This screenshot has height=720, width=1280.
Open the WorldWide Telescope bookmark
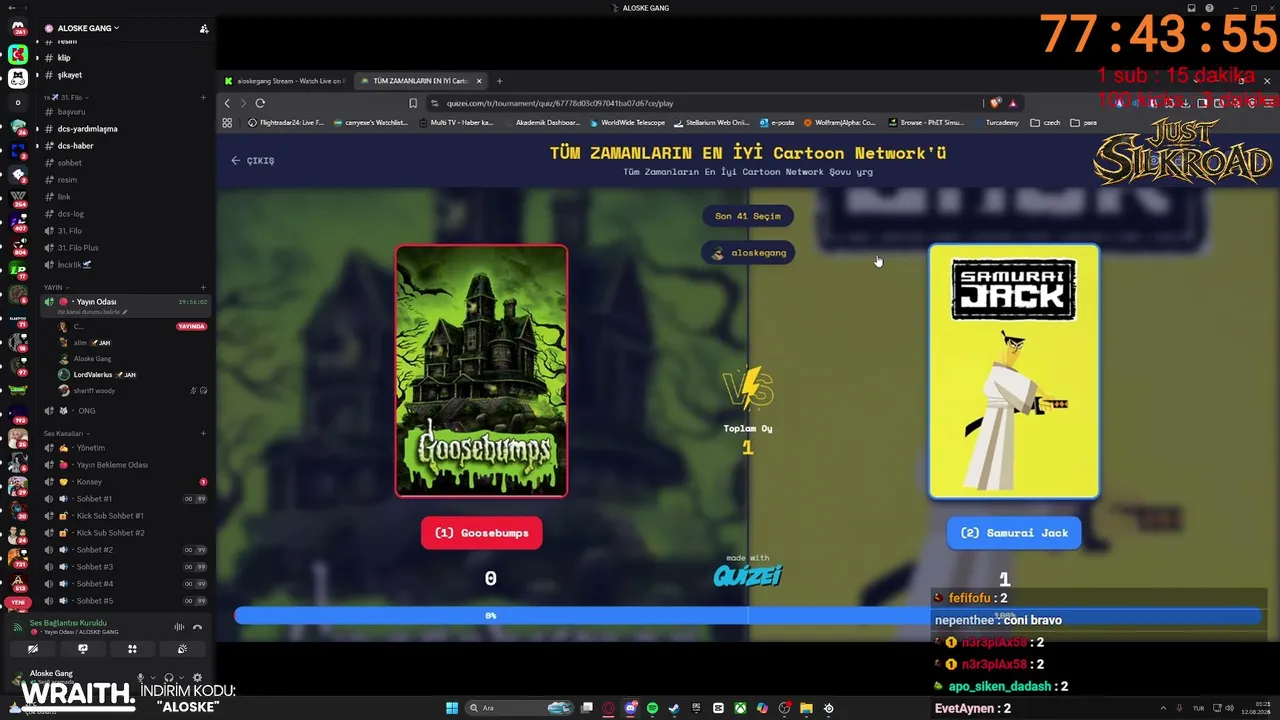click(x=627, y=123)
